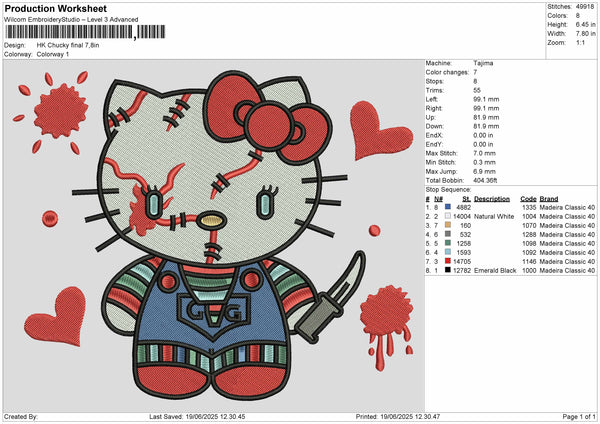Screen dimensions: 600x424
Task: Click Madeira Classic 40 brand in row 1
Action: click(567, 207)
